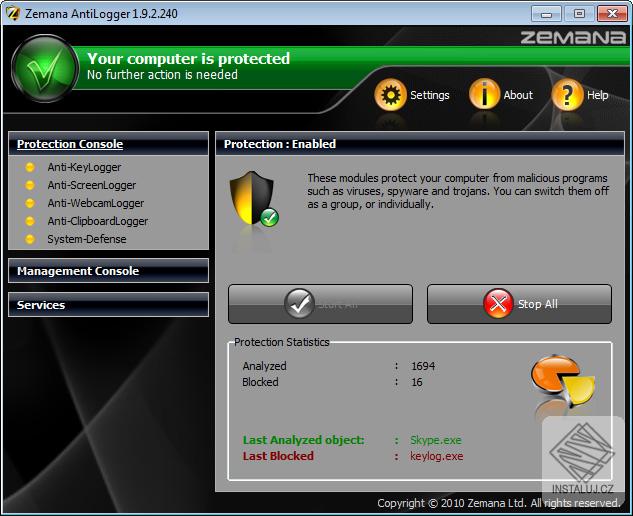Click the protection shield icon
Screen dimensions: 633x516
pyautogui.click(x=254, y=198)
